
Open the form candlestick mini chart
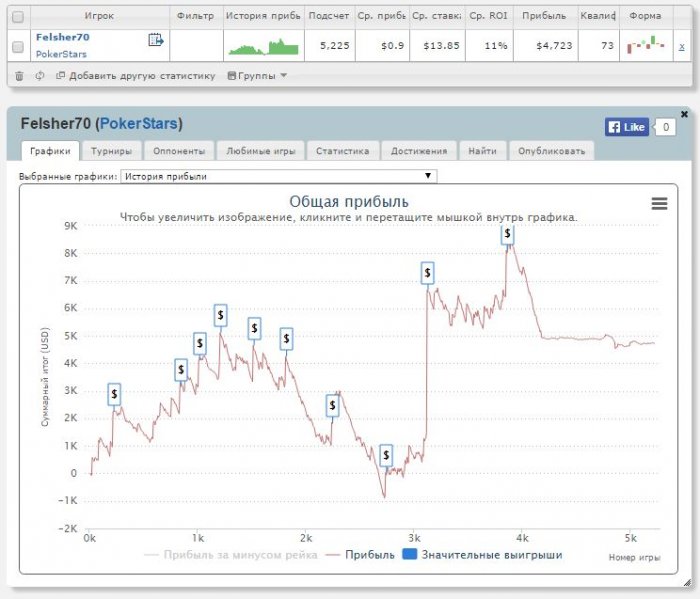[x=646, y=45]
